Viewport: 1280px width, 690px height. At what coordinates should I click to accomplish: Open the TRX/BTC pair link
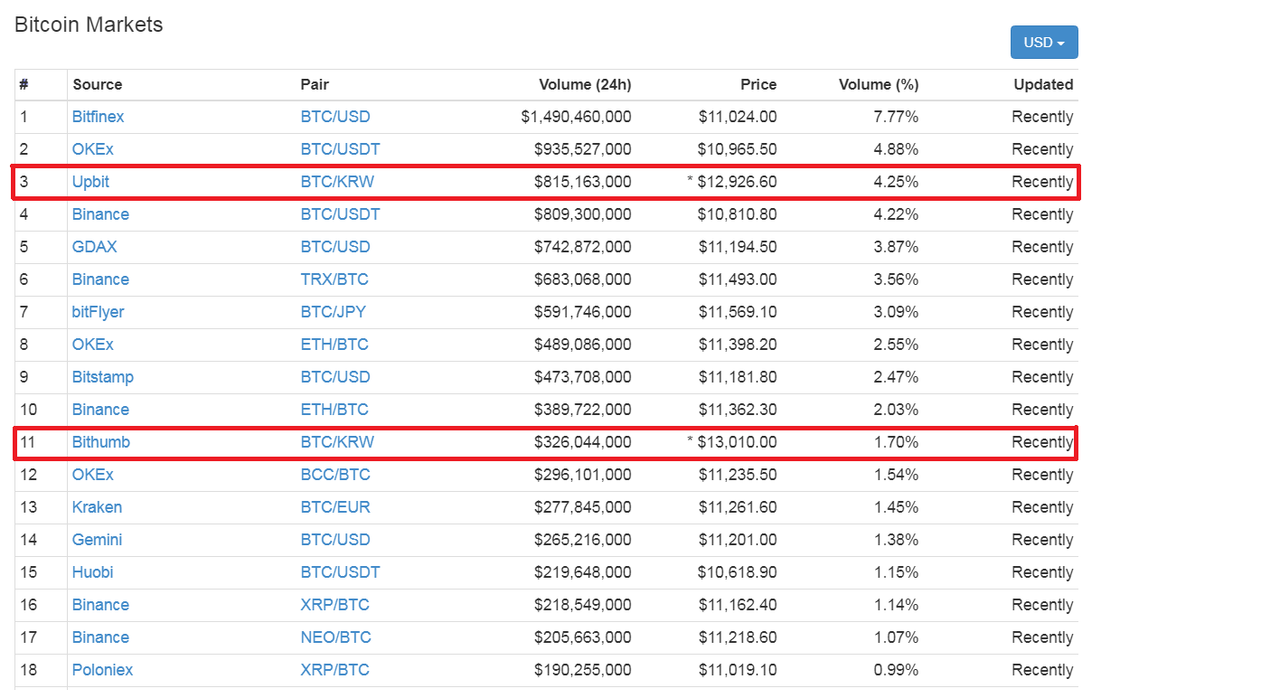(334, 279)
